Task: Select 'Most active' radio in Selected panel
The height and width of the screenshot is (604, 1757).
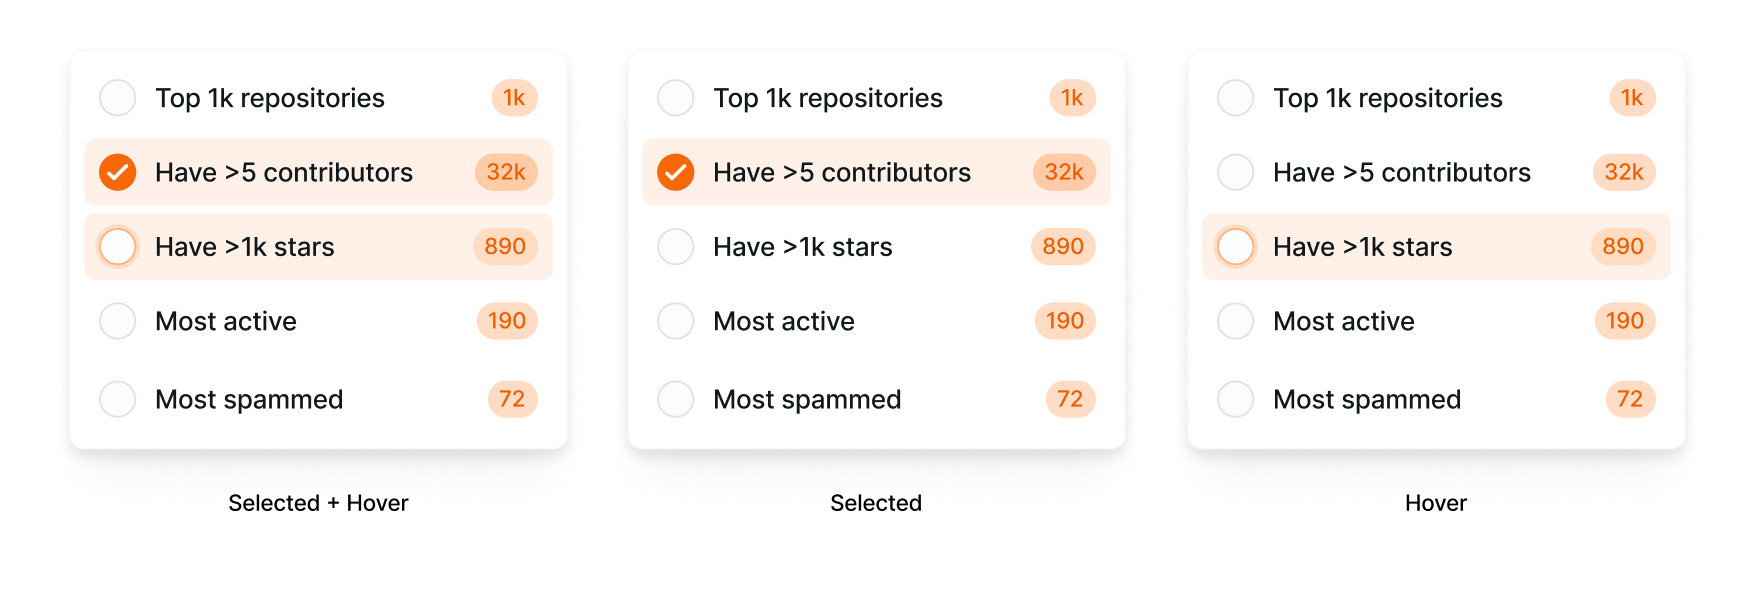Action: (x=675, y=321)
